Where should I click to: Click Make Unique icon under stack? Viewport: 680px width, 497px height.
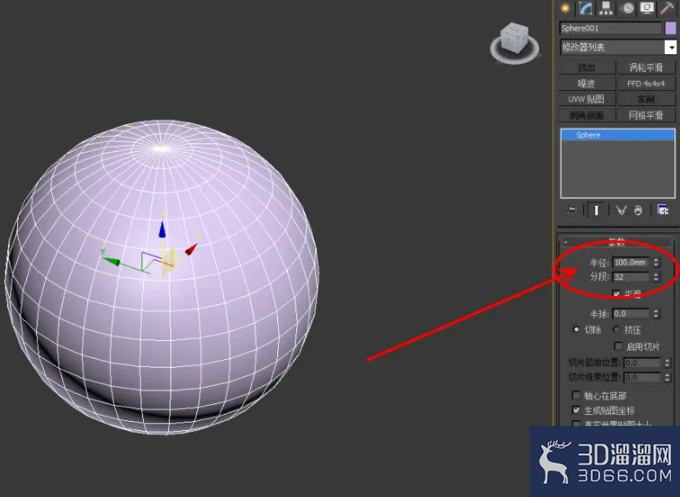[621, 210]
